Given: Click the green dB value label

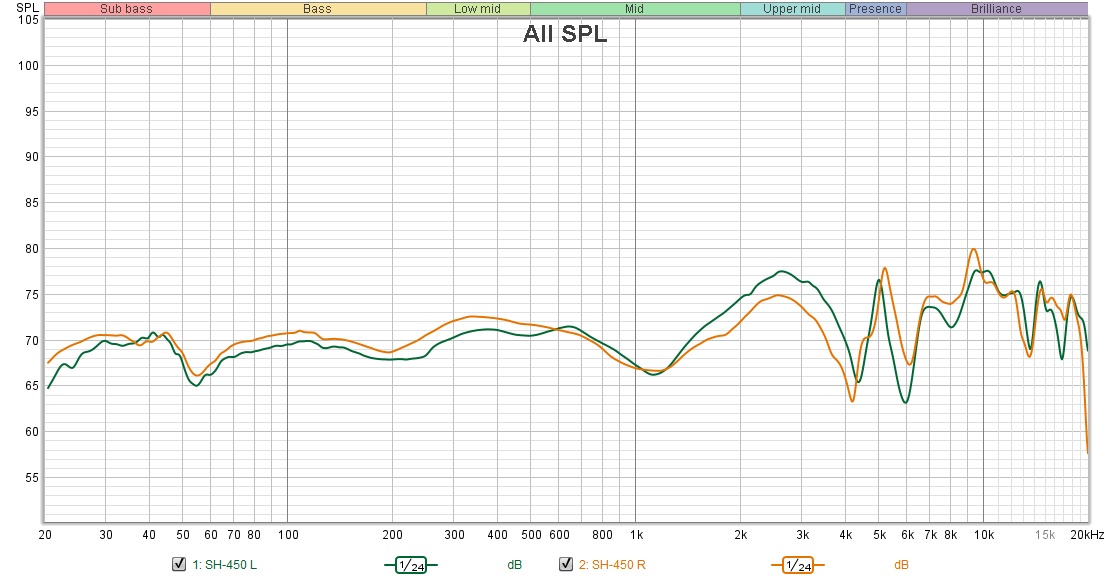Looking at the screenshot, I should tap(515, 565).
